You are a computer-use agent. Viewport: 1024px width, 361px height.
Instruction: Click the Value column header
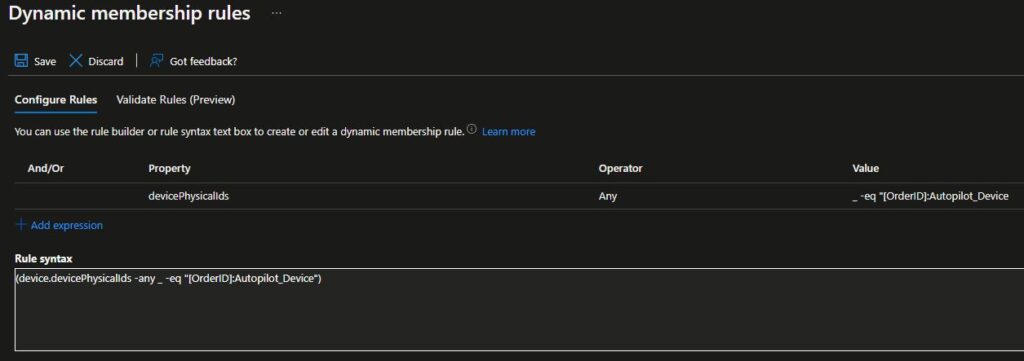(865, 168)
